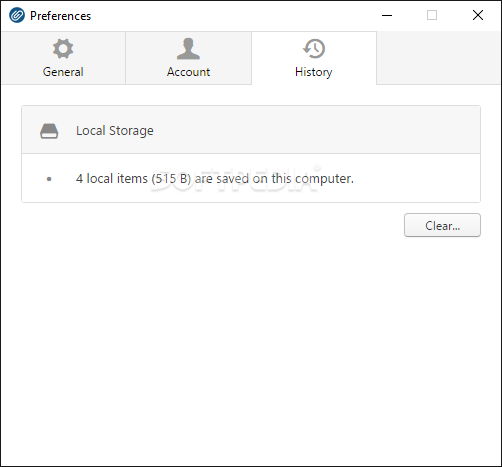Image resolution: width=502 pixels, height=467 pixels.
Task: Click the app logo in title bar
Action: (17, 15)
